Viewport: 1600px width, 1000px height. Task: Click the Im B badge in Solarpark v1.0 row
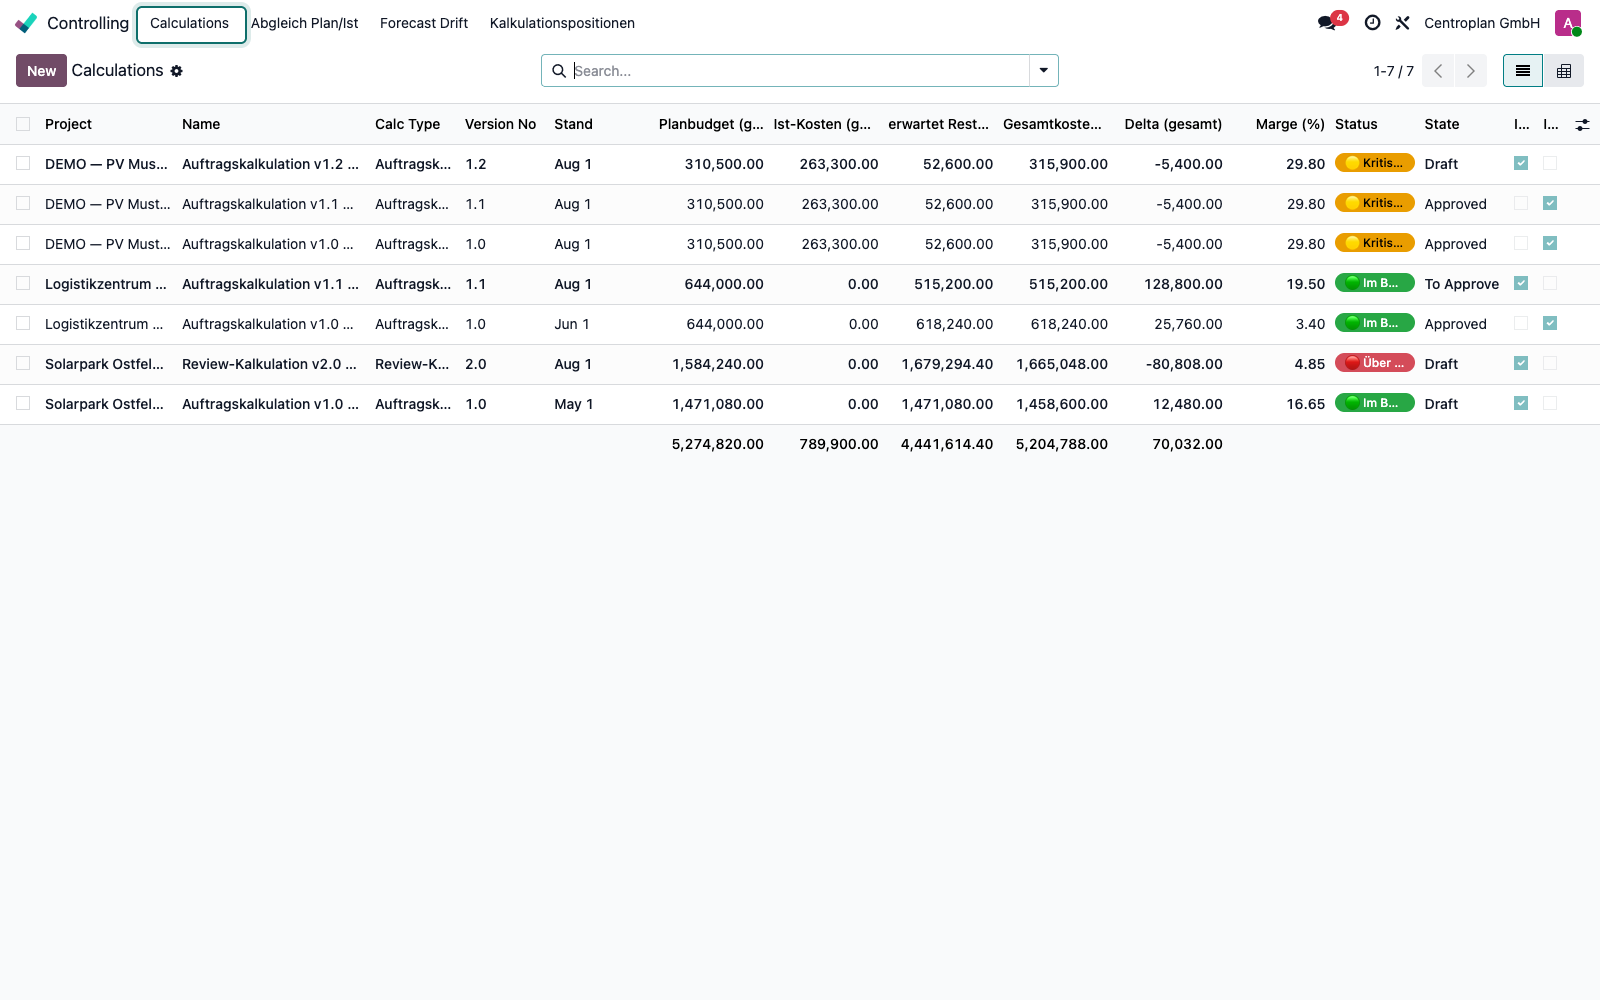1375,403
